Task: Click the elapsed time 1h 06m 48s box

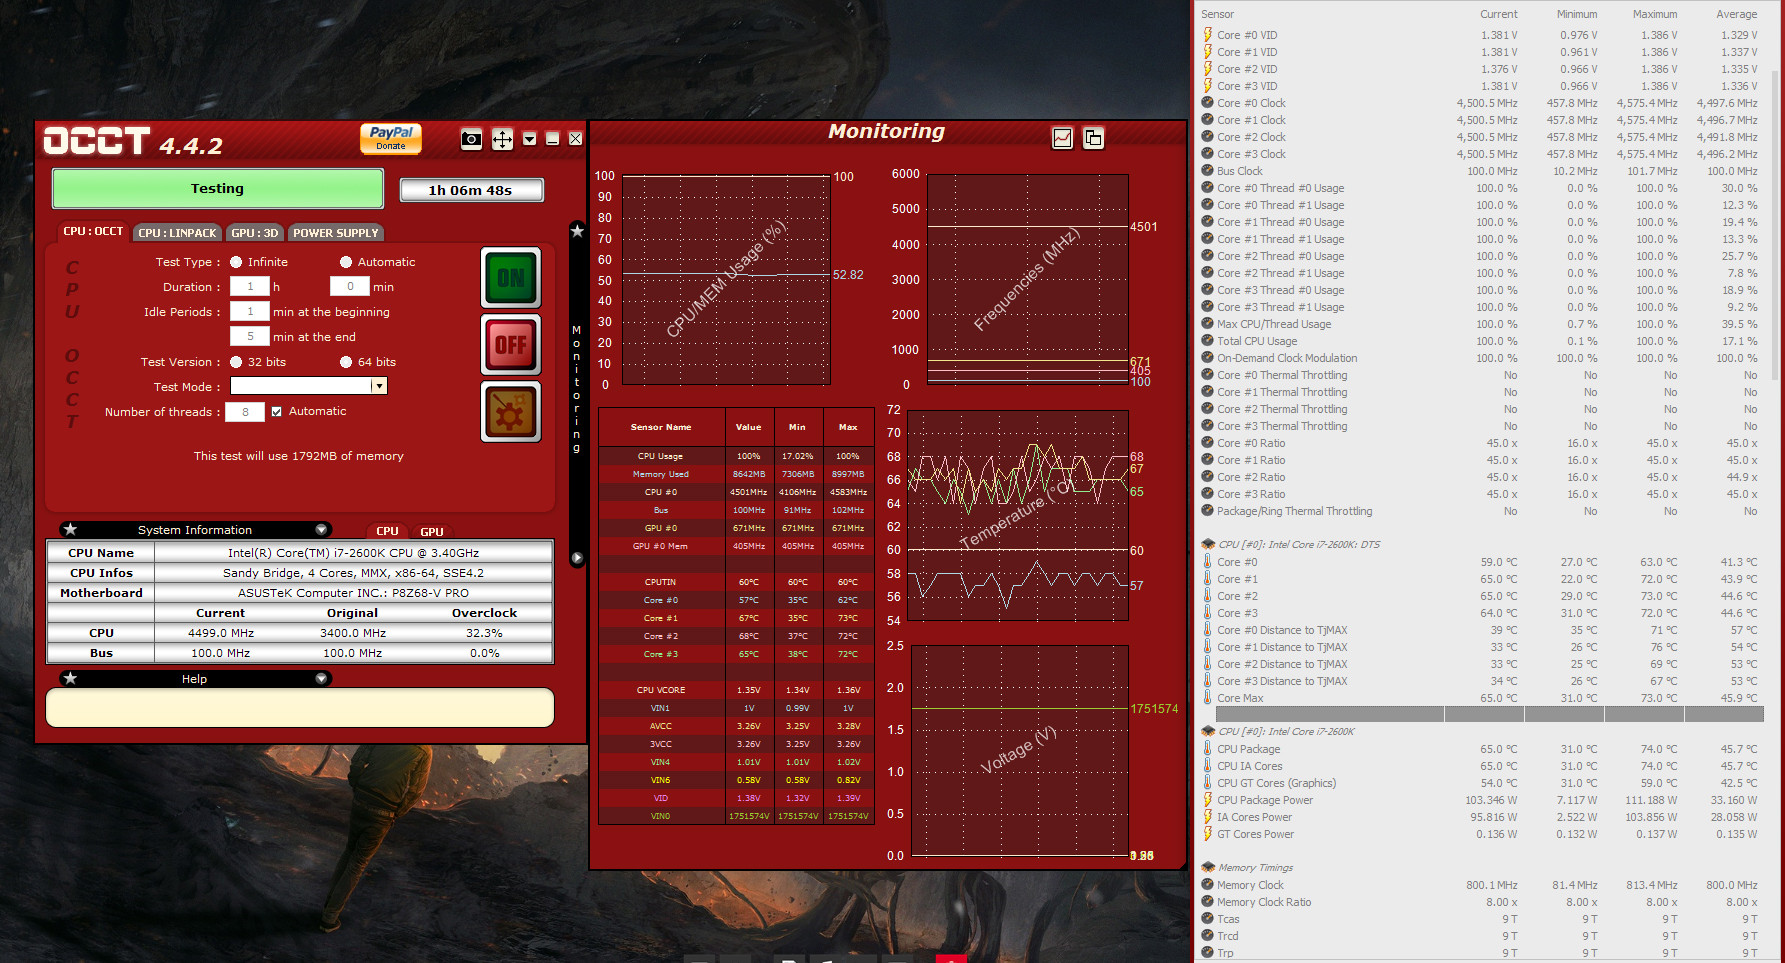Action: tap(471, 190)
